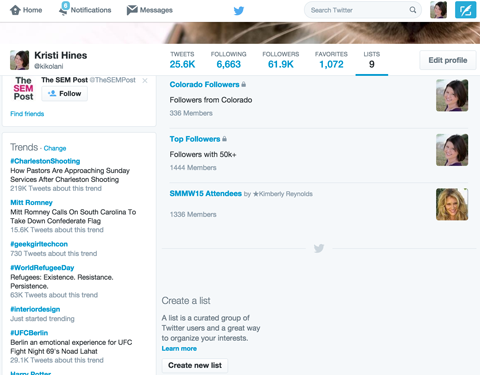480x375 pixels.
Task: Click the @kikolani handle
Action: coord(49,66)
